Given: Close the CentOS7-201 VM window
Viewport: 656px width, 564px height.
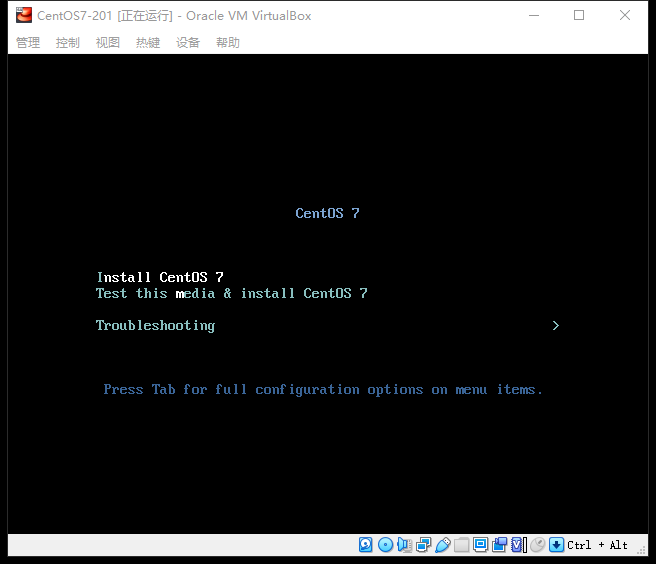Looking at the screenshot, I should [625, 15].
